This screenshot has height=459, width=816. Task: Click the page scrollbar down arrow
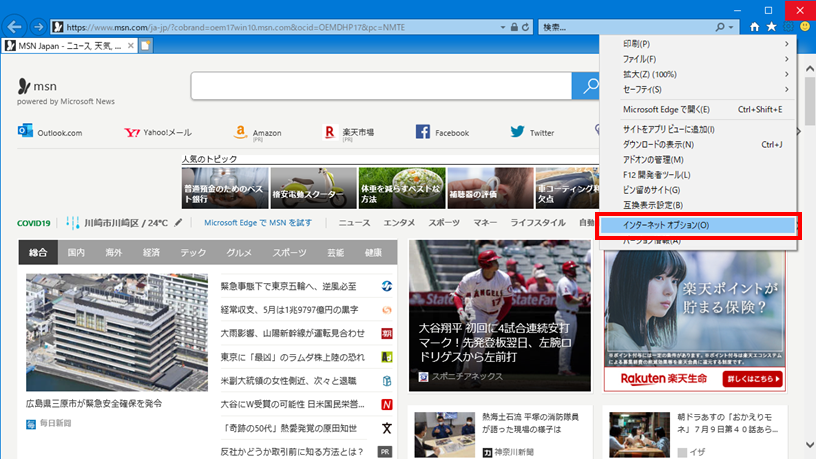coord(810,445)
